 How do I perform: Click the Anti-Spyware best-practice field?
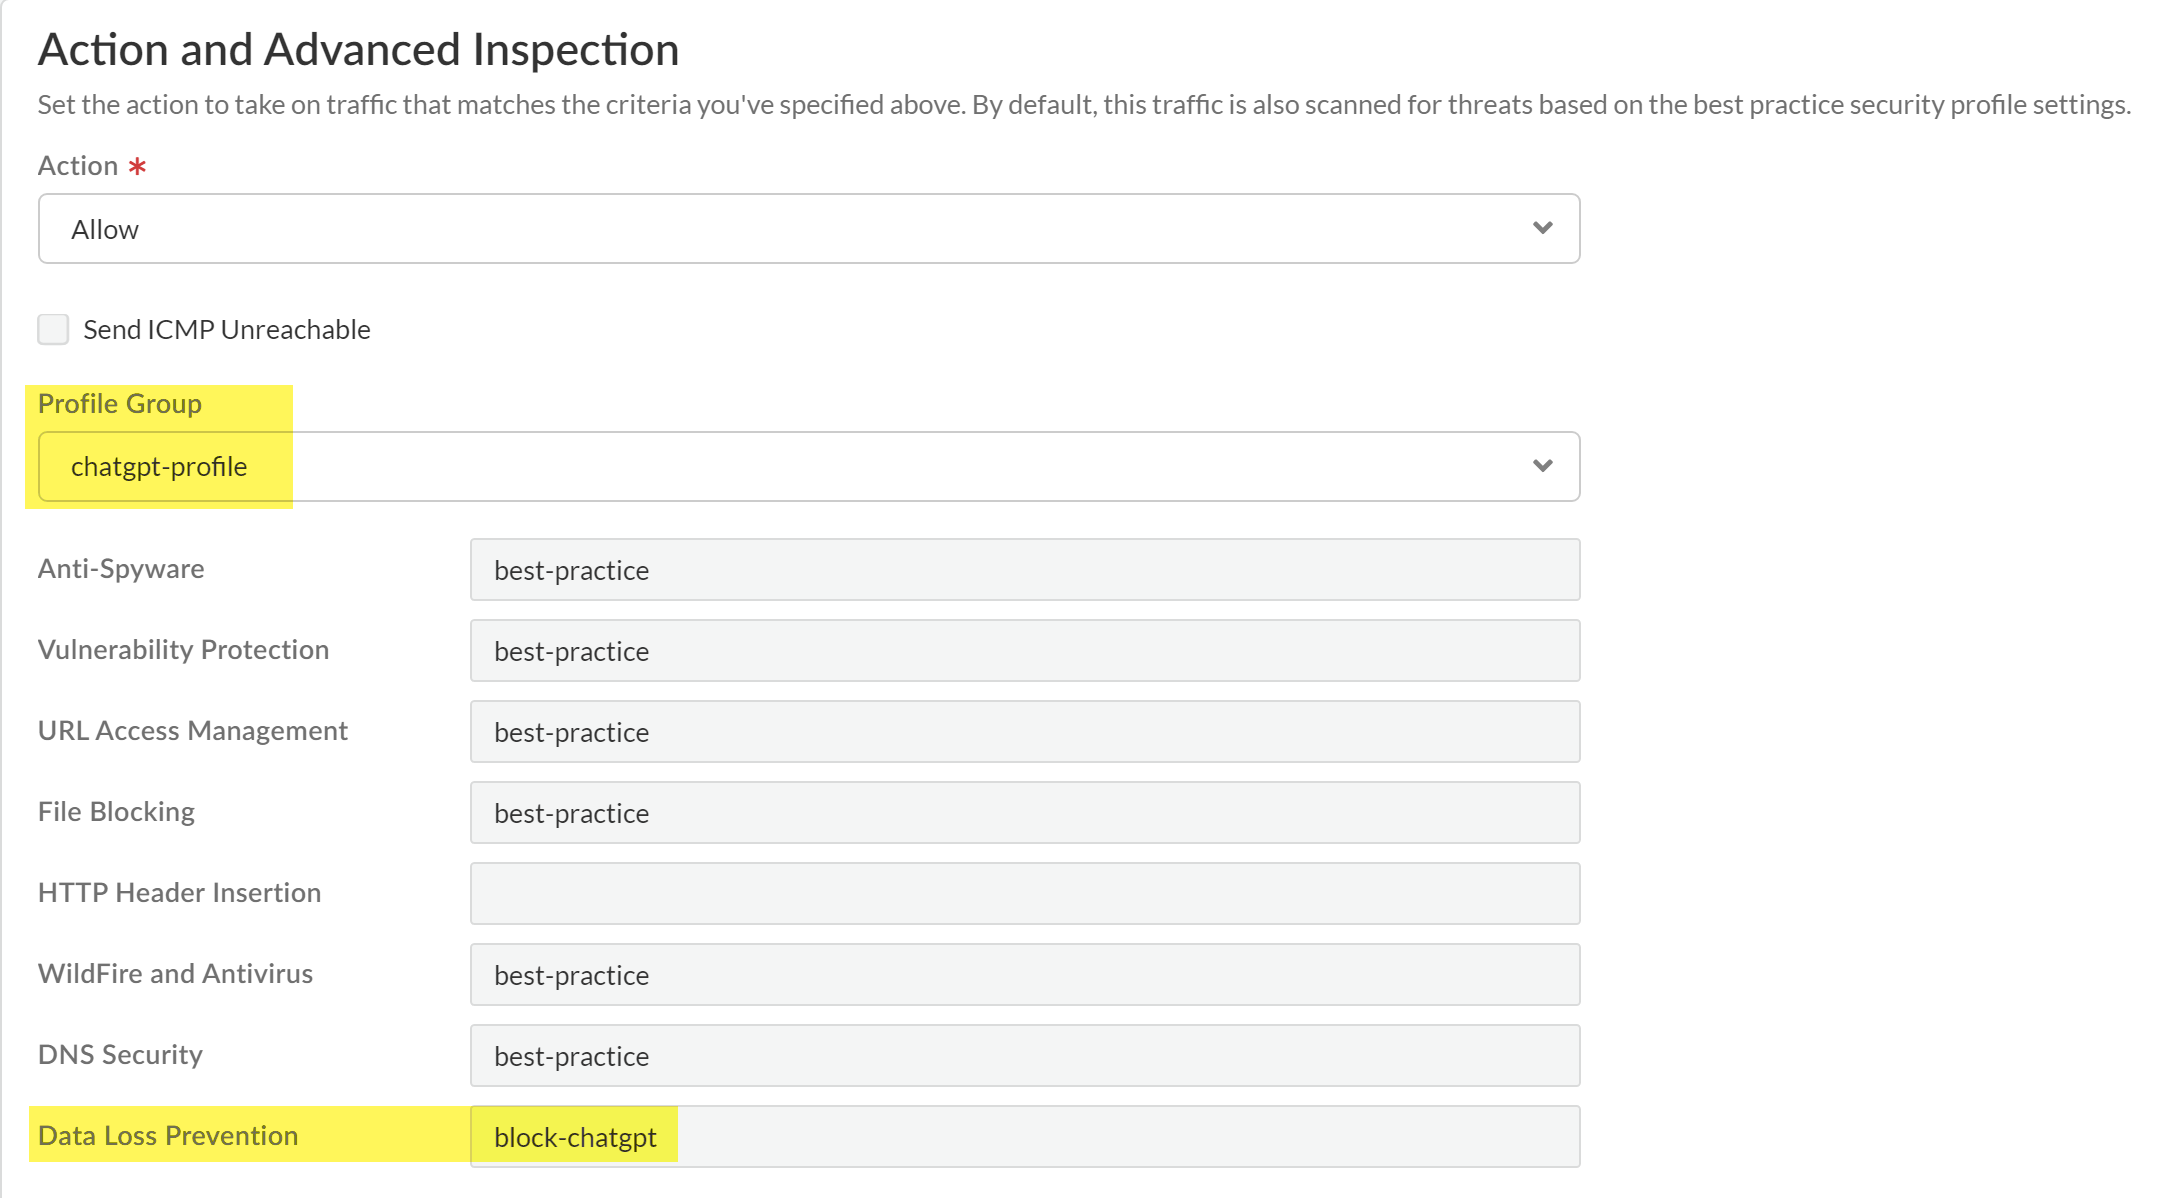click(1024, 570)
